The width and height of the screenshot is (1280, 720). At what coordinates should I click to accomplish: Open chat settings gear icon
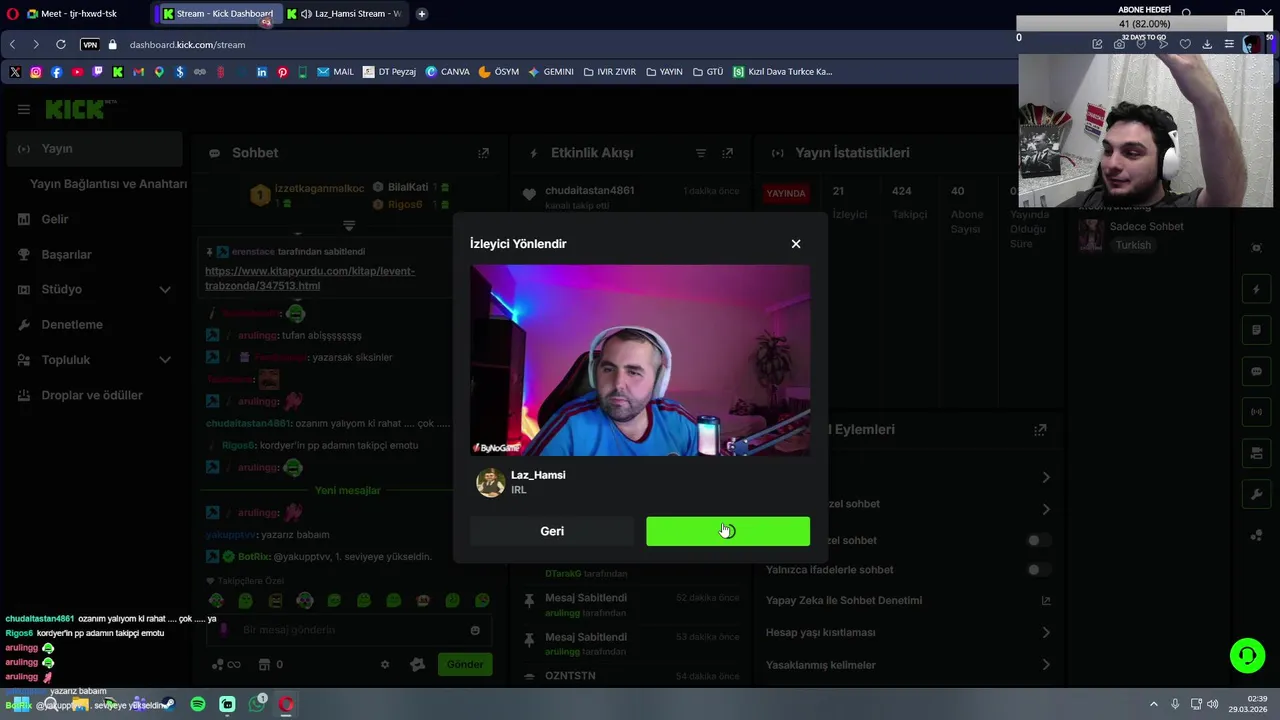point(385,664)
